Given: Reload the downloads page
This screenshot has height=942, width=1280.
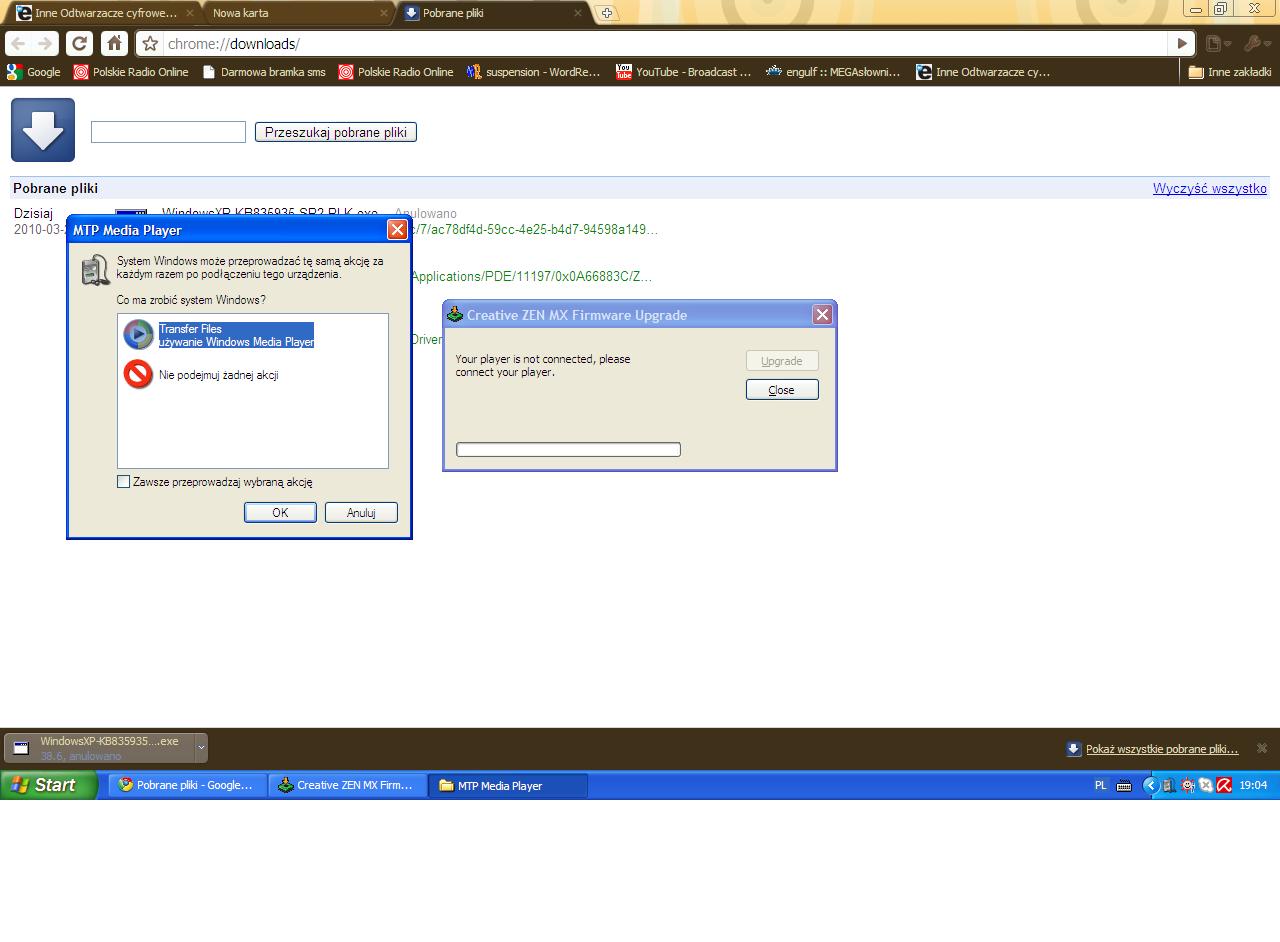Looking at the screenshot, I should (x=79, y=44).
